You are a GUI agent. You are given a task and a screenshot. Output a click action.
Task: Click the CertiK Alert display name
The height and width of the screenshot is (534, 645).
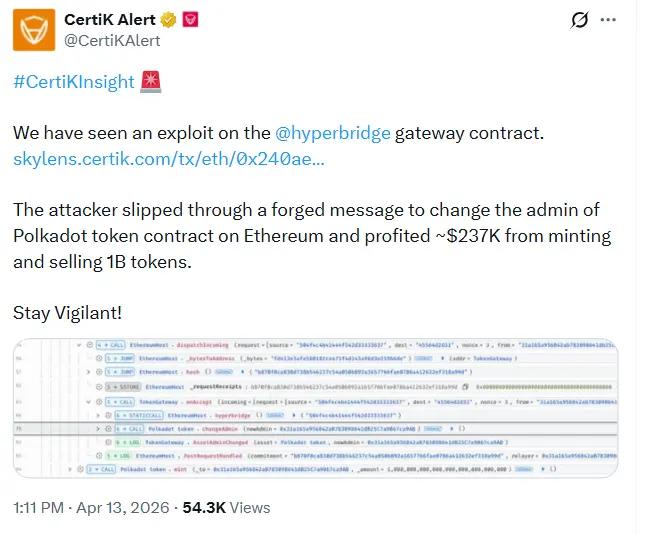click(110, 20)
